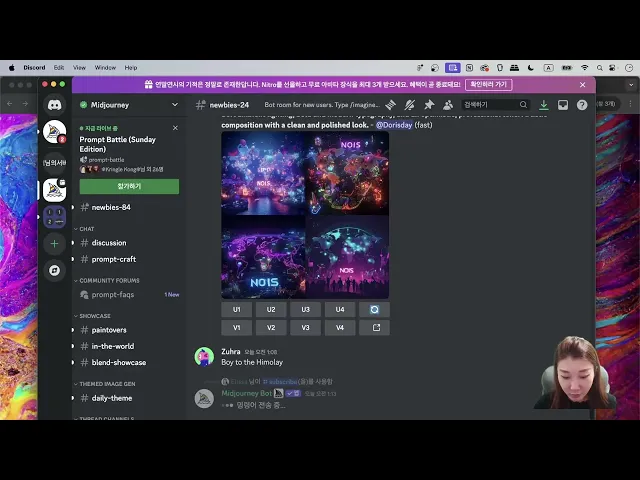Open the daily-theme channel

click(x=127, y=398)
